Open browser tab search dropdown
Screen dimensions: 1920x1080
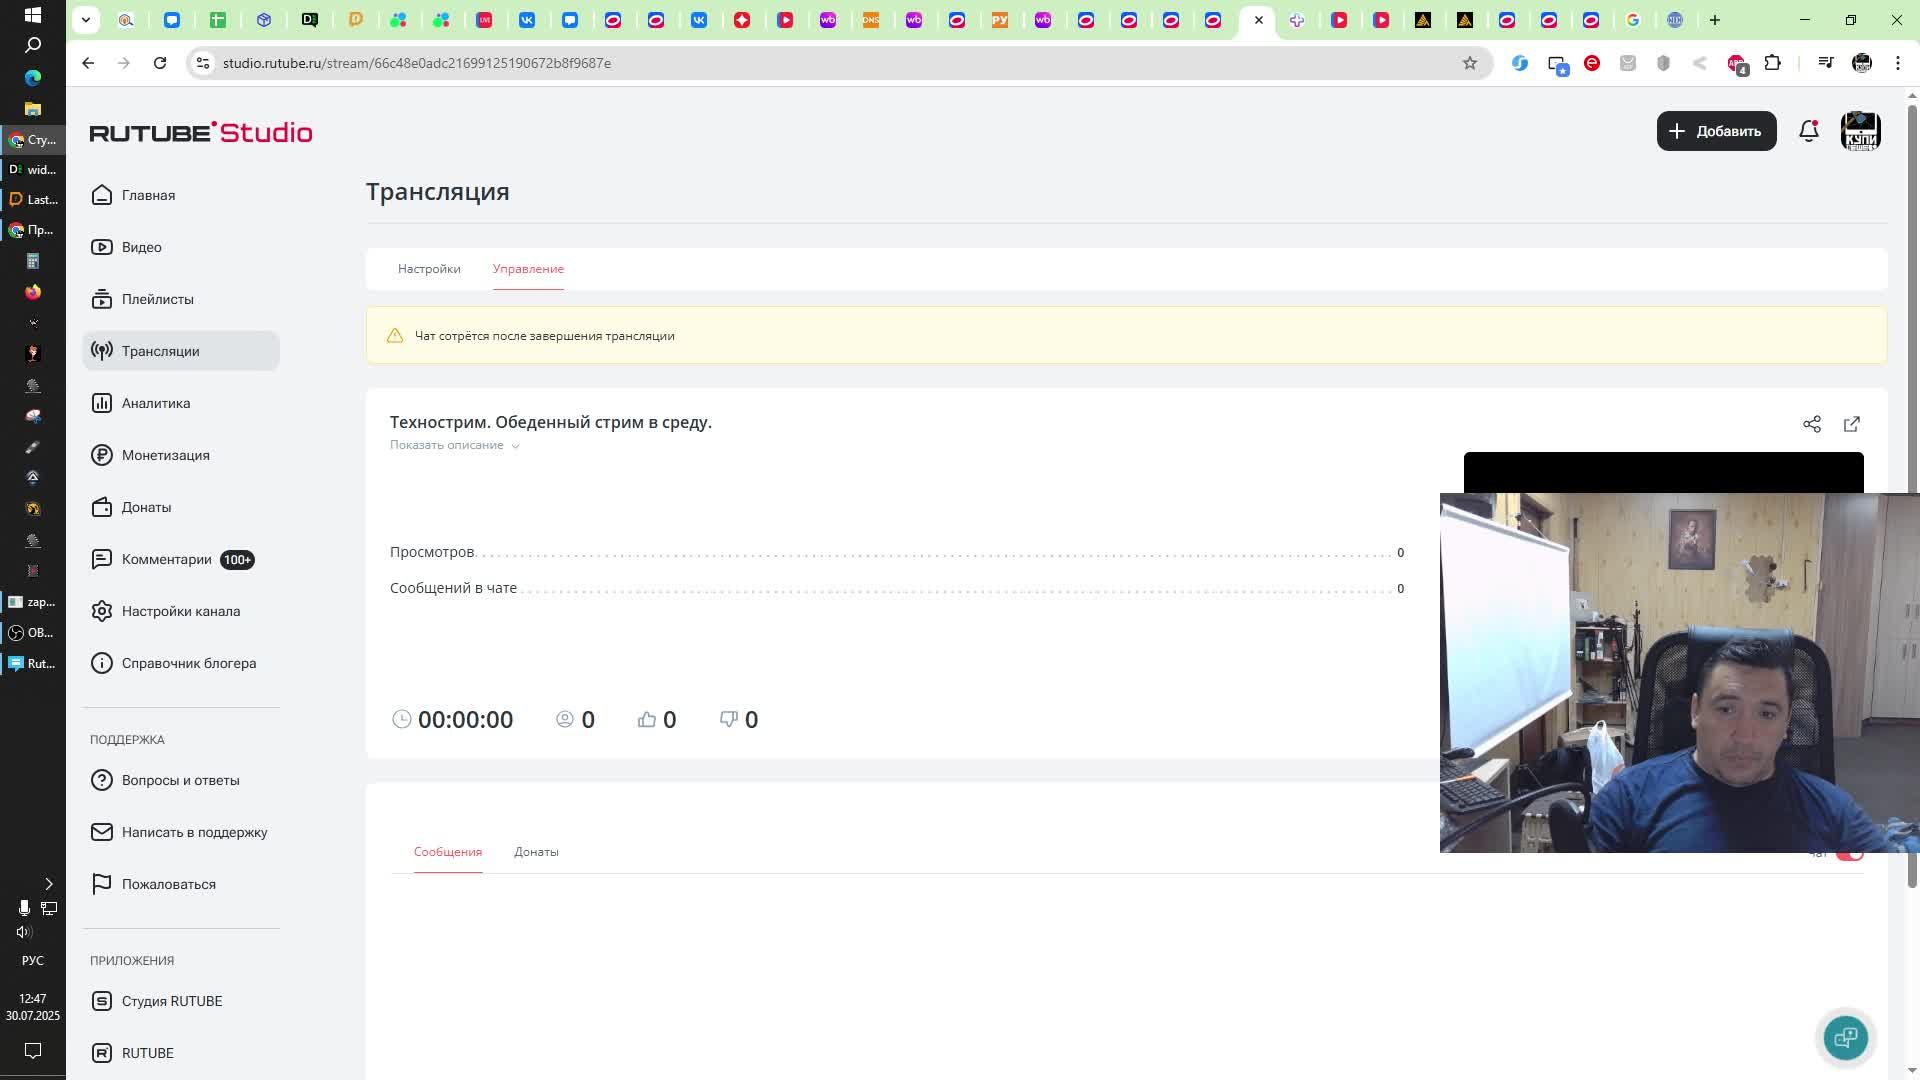tap(86, 19)
